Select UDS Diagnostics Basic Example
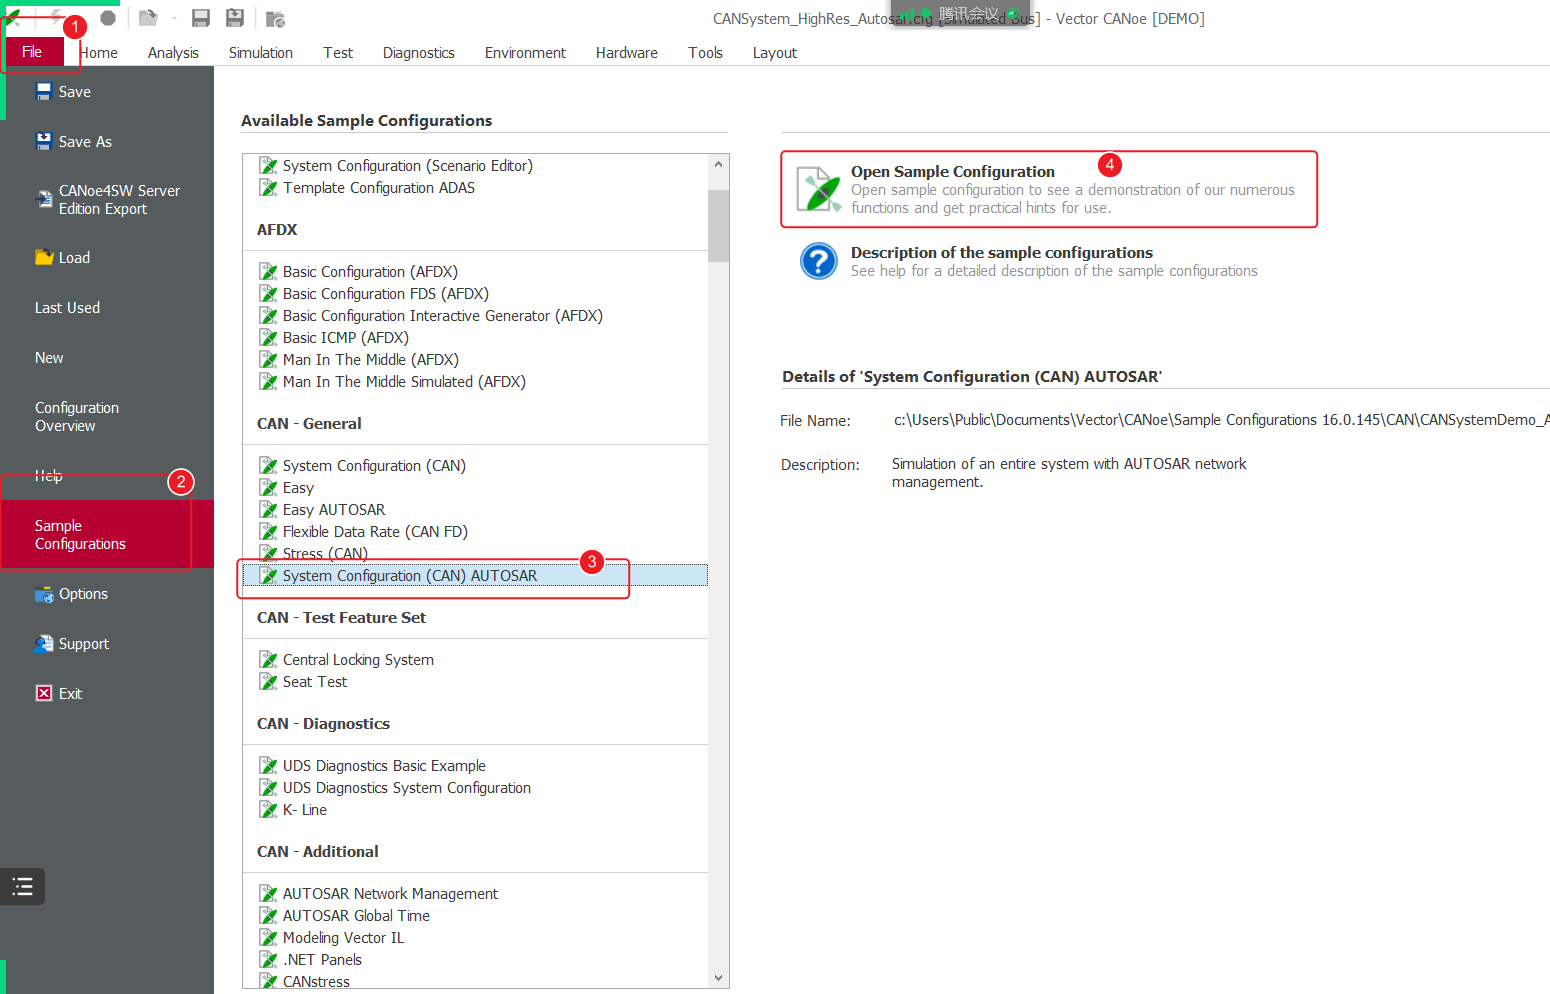This screenshot has height=994, width=1550. 384,766
